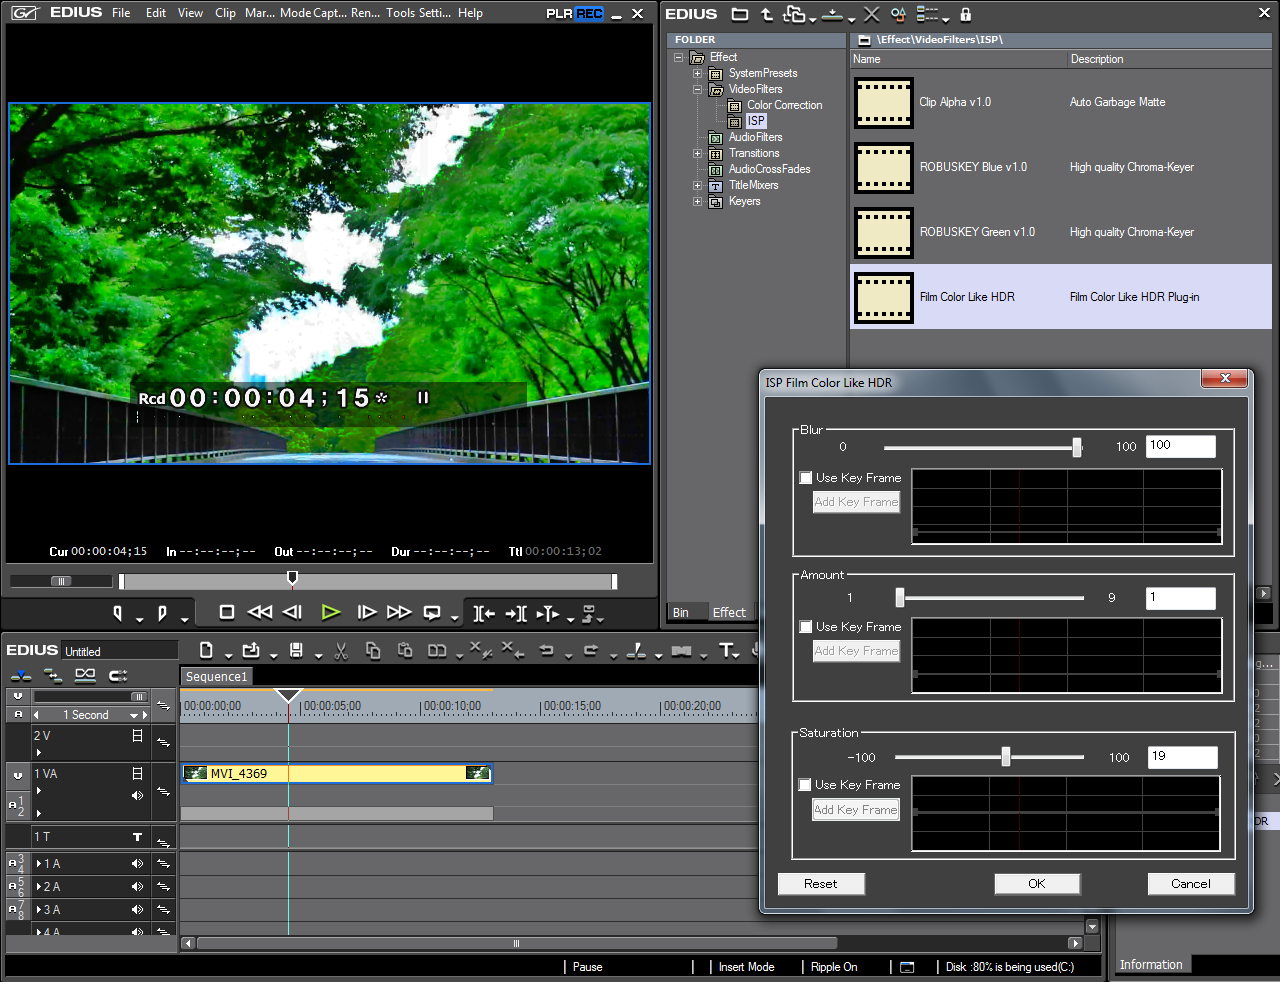This screenshot has width=1280, height=982.
Task: Click Reset in ISP Film Color dialog
Action: pyautogui.click(x=821, y=884)
